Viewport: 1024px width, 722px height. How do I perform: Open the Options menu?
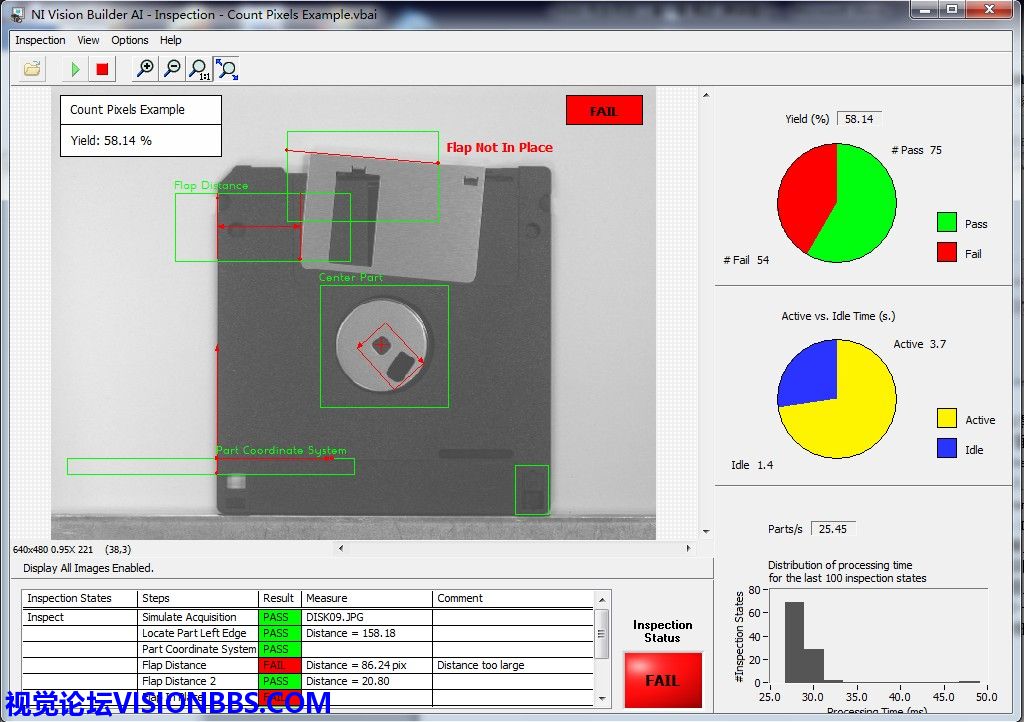129,40
